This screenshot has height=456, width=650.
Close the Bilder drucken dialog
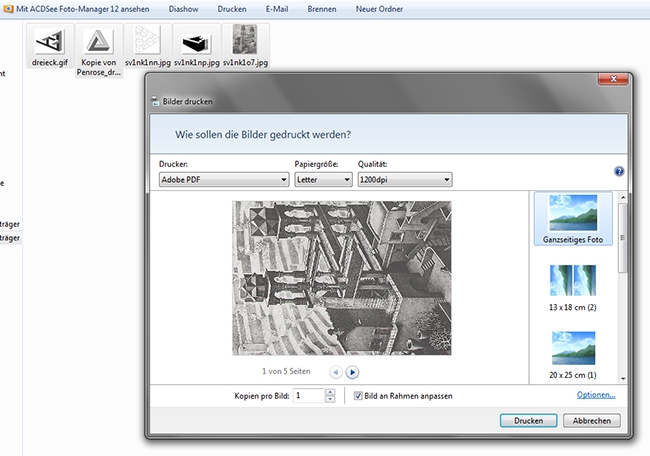coord(614,79)
